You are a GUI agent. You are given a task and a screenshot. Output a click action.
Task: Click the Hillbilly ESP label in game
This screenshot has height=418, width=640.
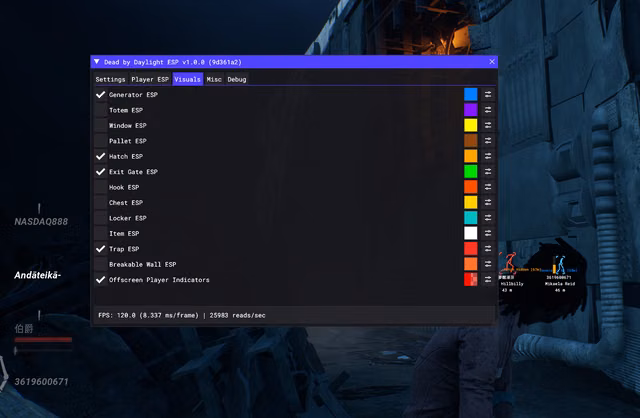click(512, 284)
